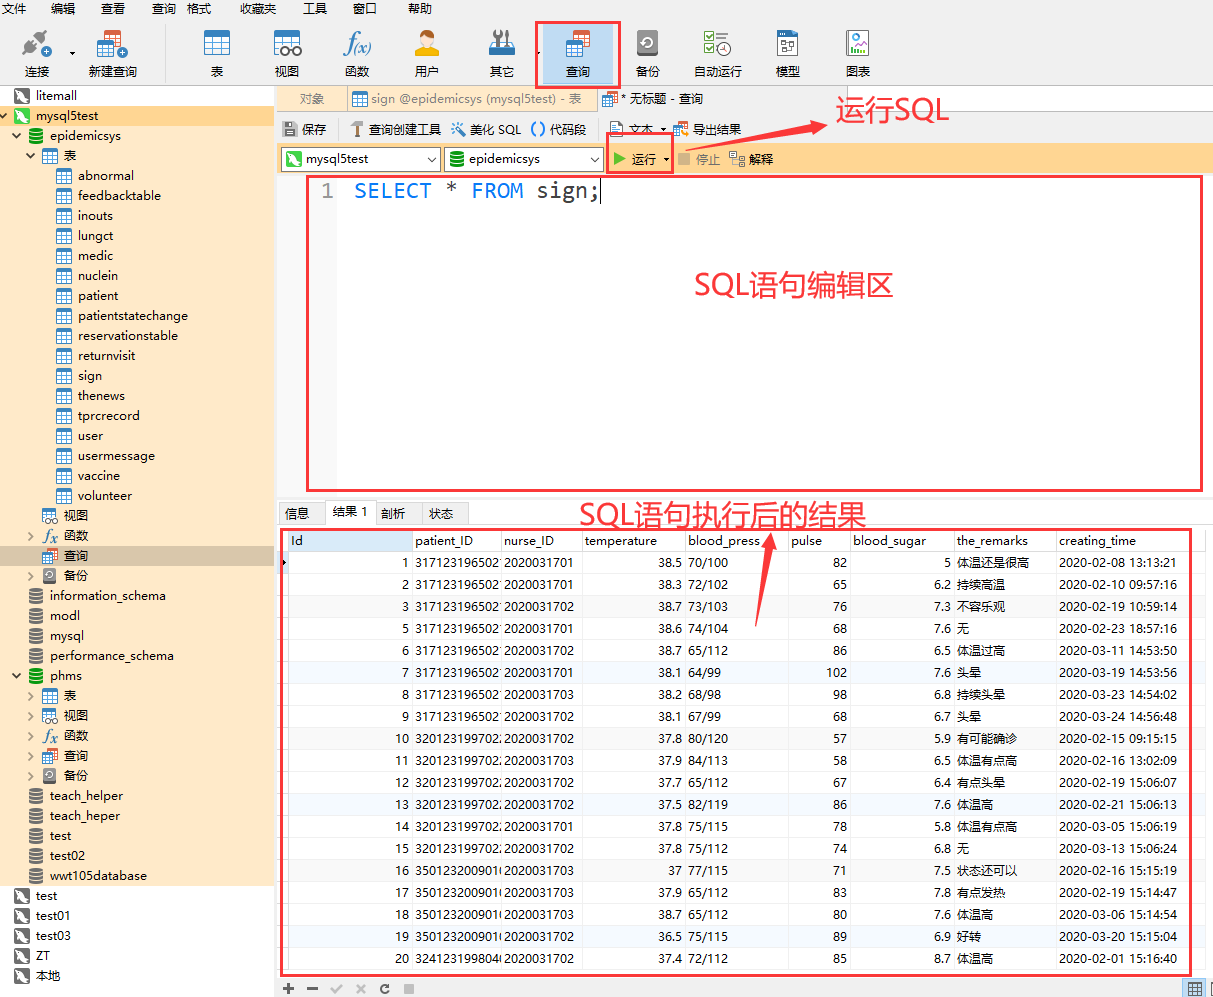Click the Save (保存) button
This screenshot has width=1213, height=997.
coord(305,129)
